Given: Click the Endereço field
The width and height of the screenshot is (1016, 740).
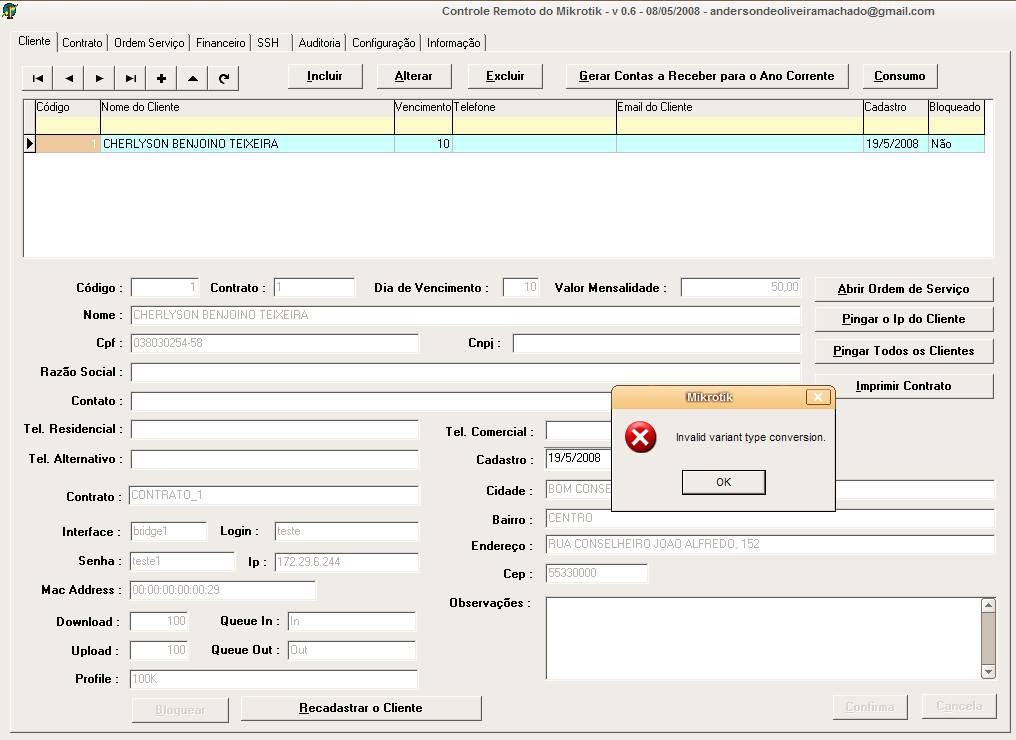Looking at the screenshot, I should pos(770,544).
